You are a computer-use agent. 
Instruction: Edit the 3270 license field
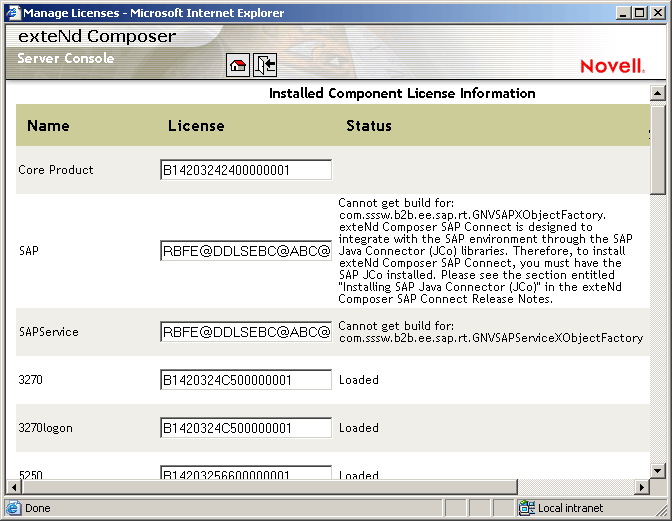click(246, 380)
